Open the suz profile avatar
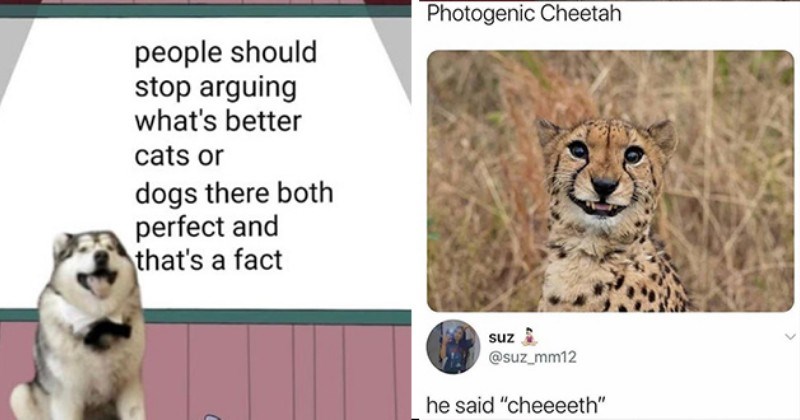 (453, 347)
